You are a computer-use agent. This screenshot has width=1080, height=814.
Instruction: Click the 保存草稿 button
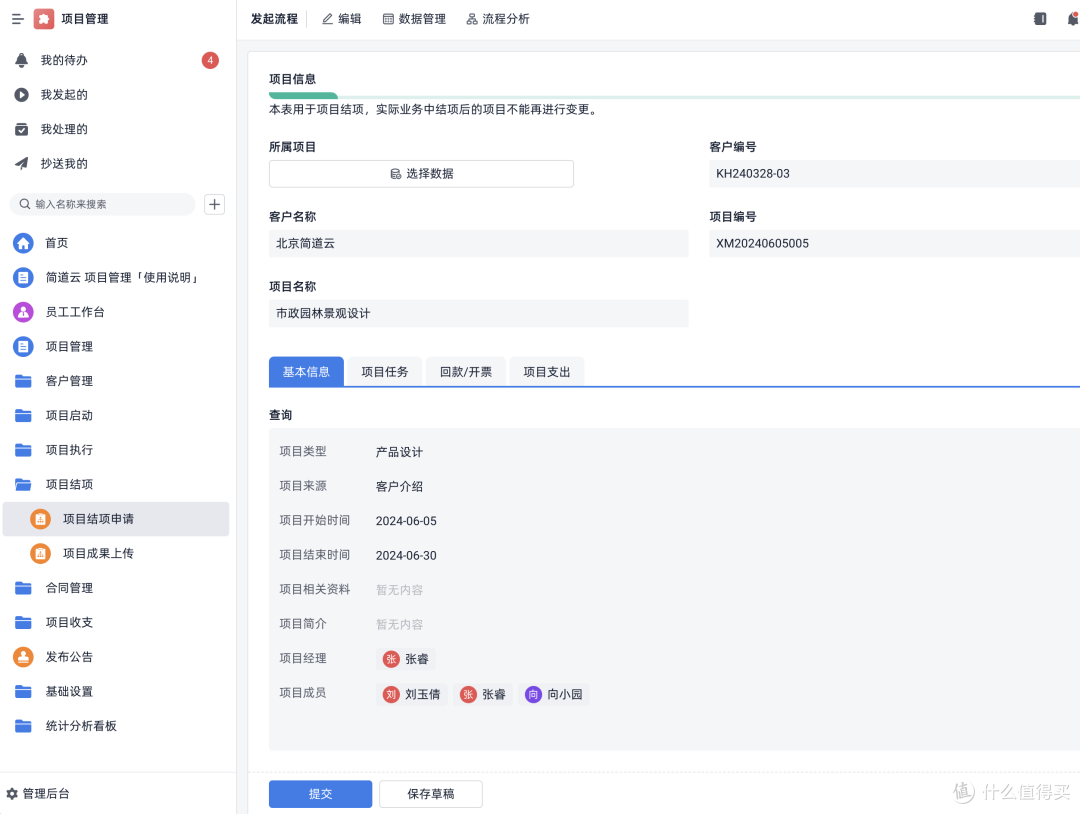point(430,793)
